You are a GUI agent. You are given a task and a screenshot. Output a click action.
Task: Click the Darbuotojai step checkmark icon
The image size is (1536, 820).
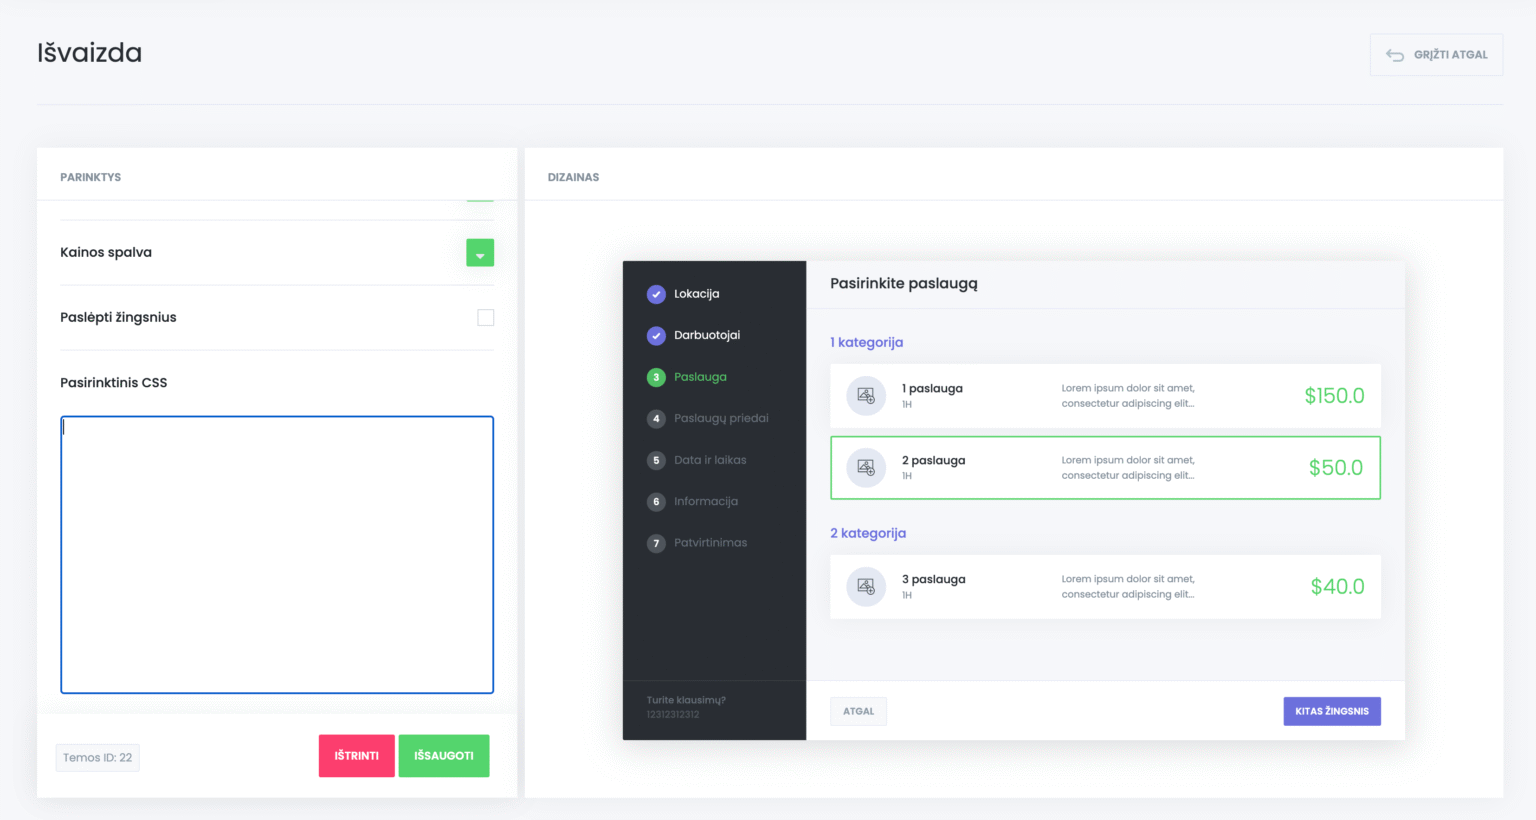[x=656, y=336]
